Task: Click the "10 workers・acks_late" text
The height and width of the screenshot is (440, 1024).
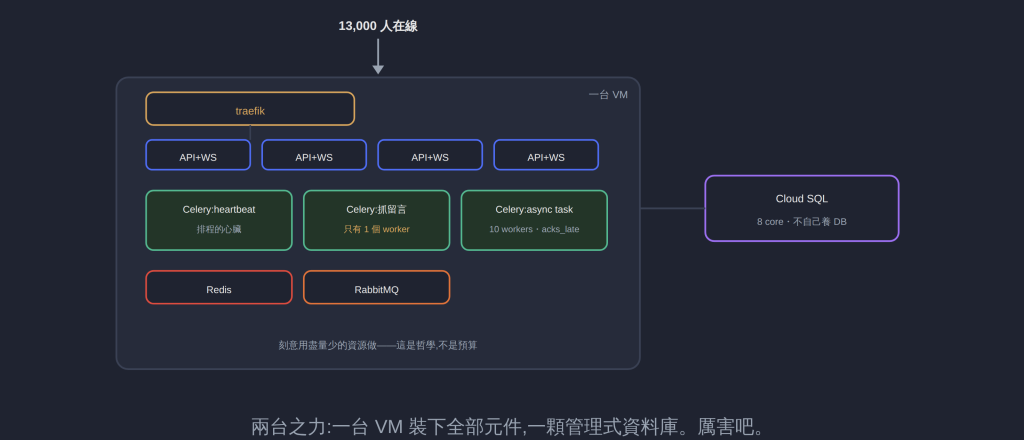Action: tap(534, 229)
